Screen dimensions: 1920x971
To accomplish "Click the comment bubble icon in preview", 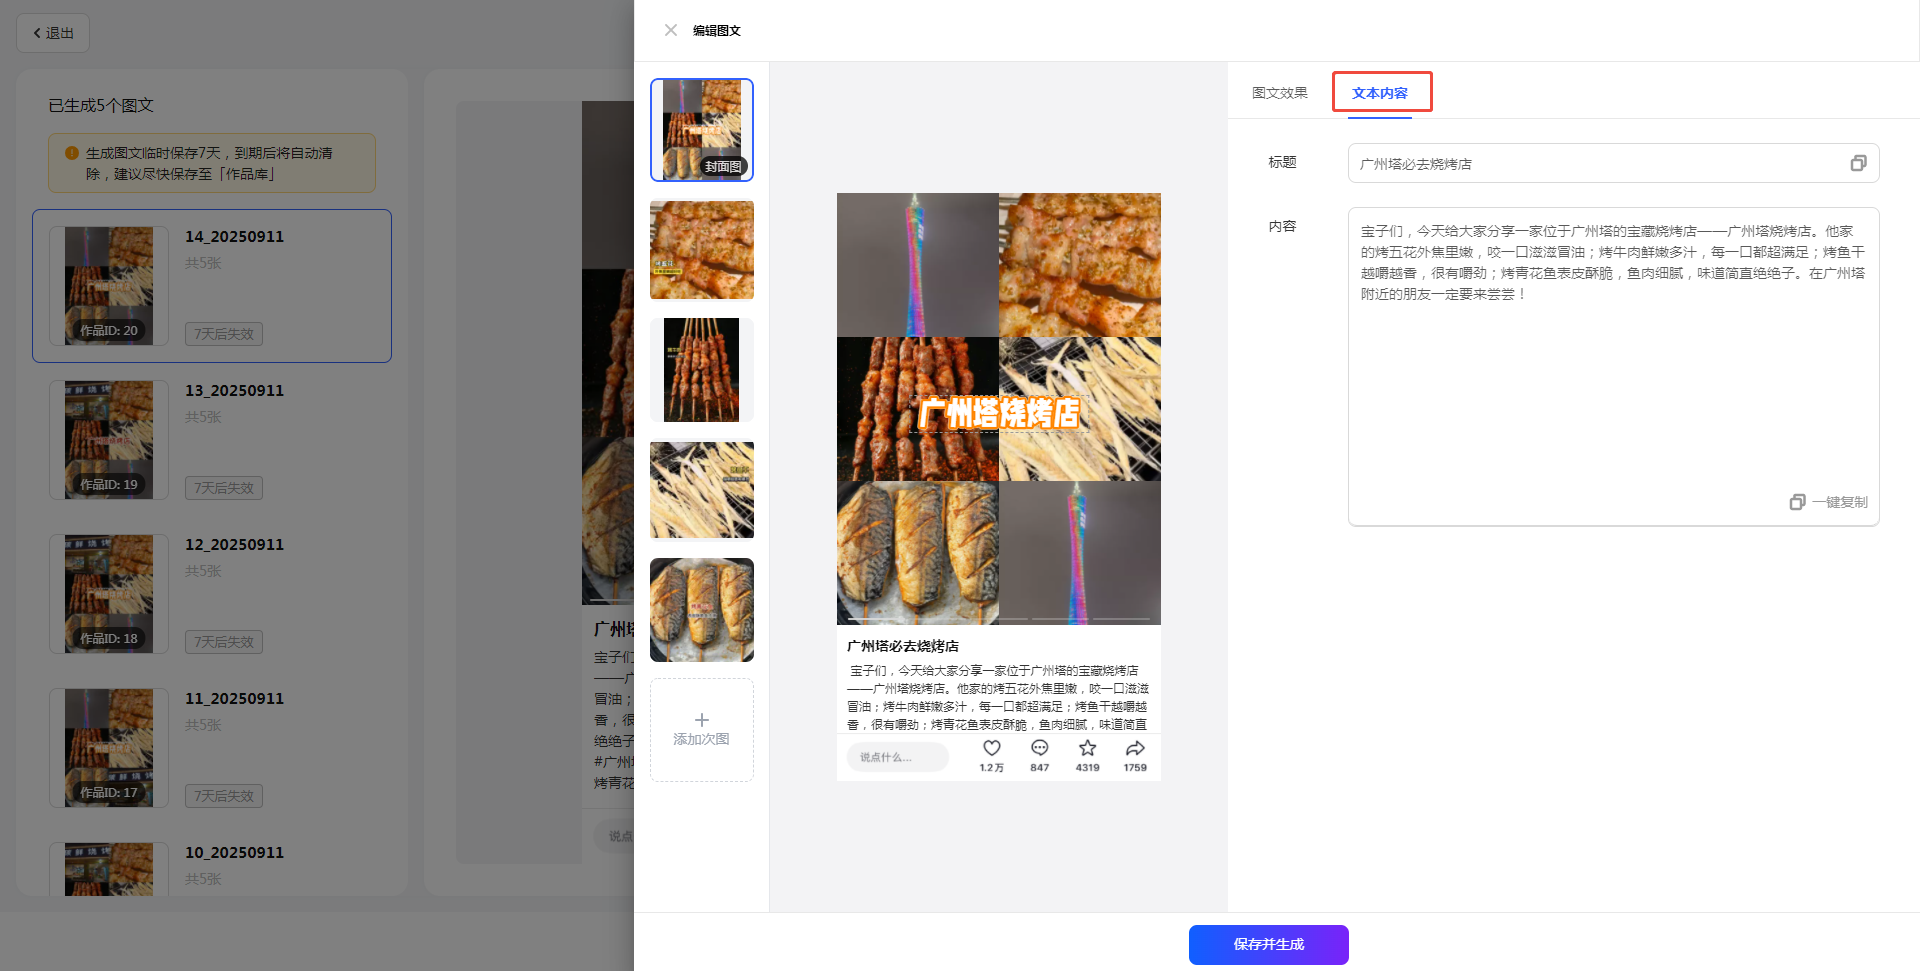I will (x=1040, y=748).
